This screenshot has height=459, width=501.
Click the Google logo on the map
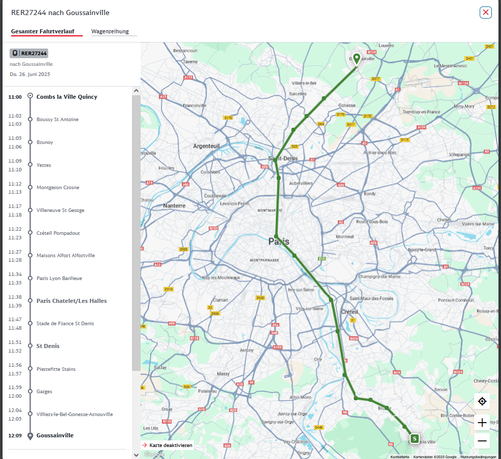pos(154,454)
